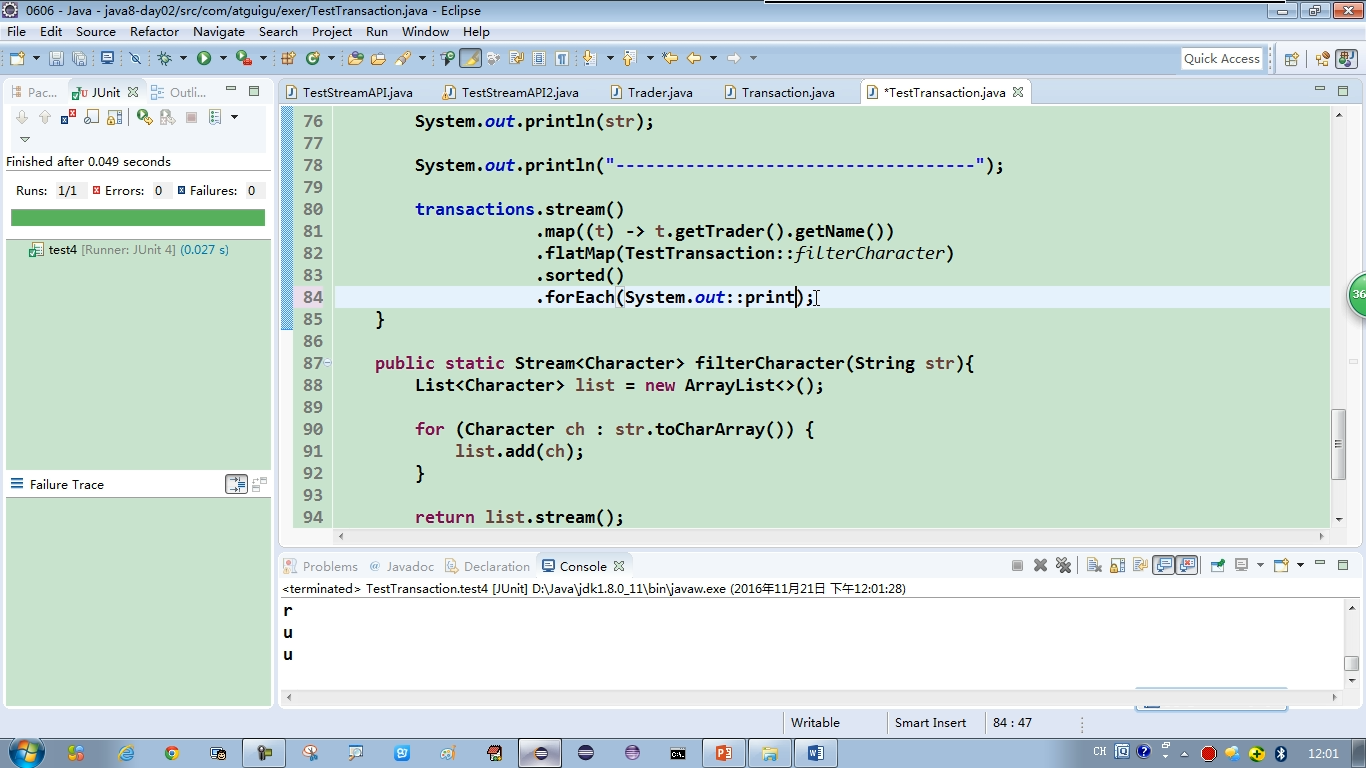Viewport: 1366px width, 768px height.
Task: Click Compare Actual With Expected icon
Action: pyautogui.click(x=260, y=485)
